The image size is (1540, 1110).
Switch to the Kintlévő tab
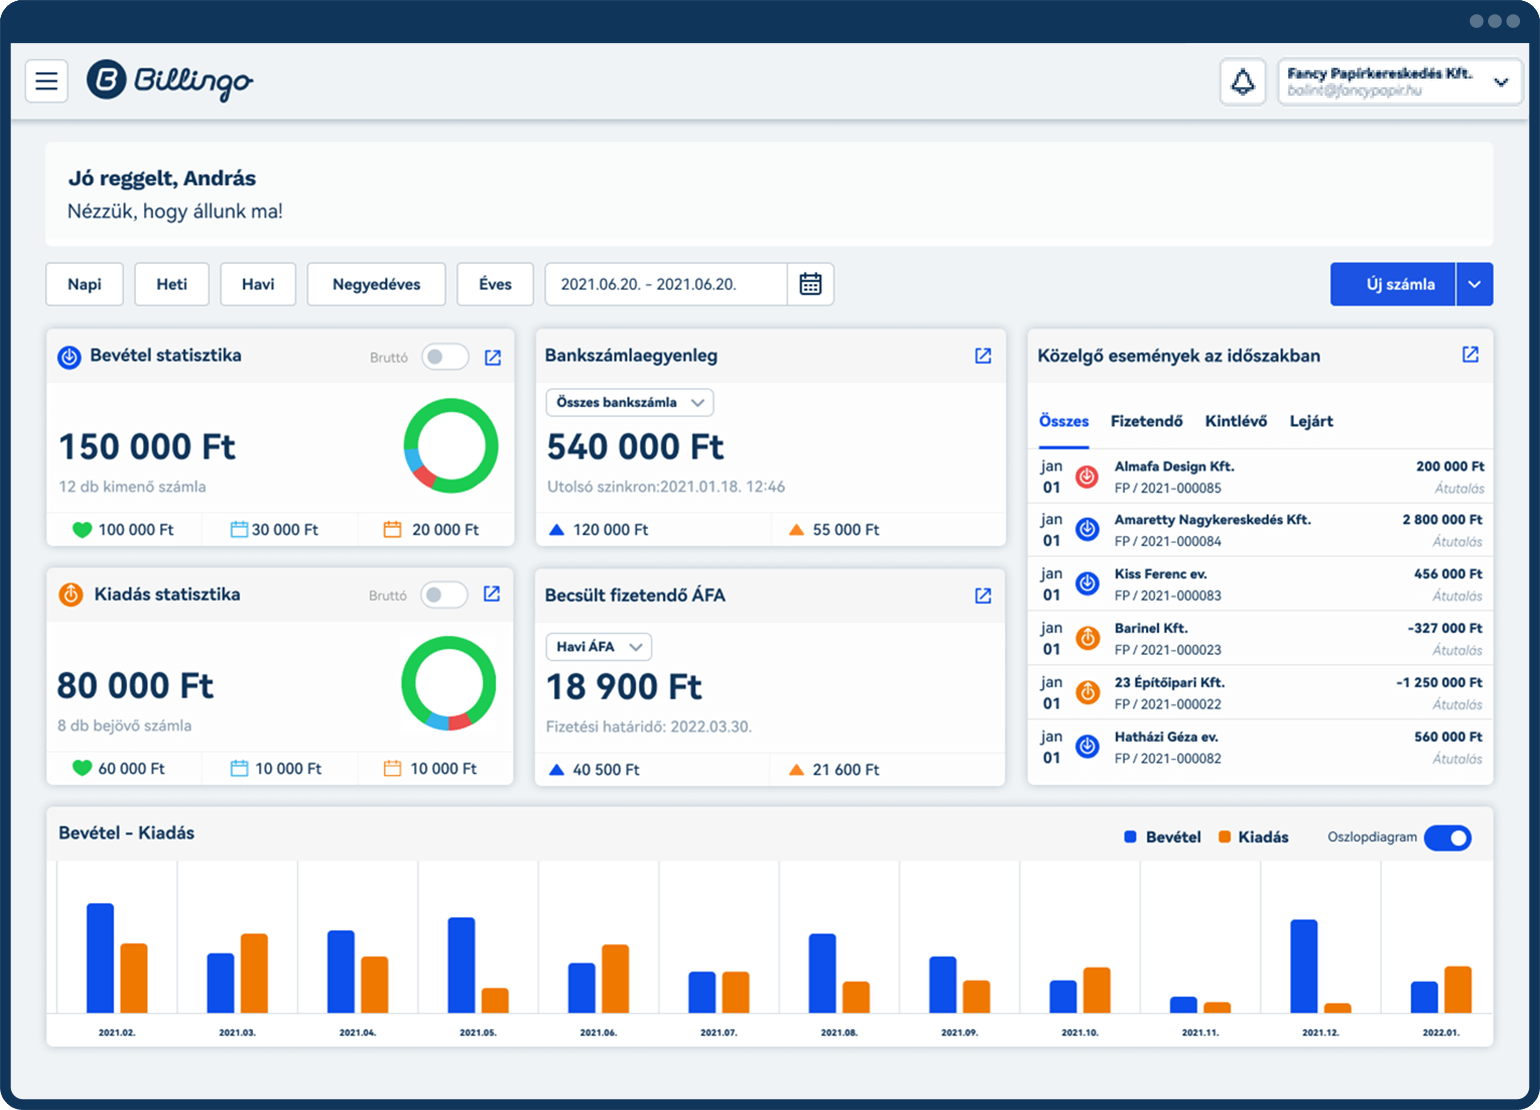tap(1236, 421)
